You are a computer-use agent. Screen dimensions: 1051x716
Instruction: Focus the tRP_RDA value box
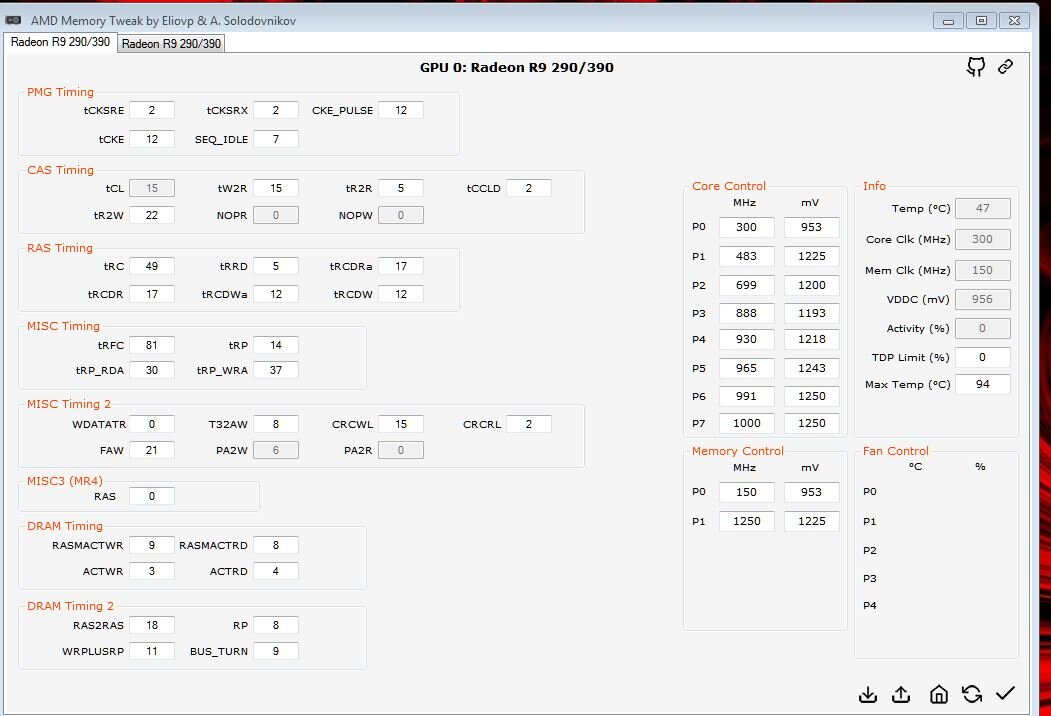[152, 370]
